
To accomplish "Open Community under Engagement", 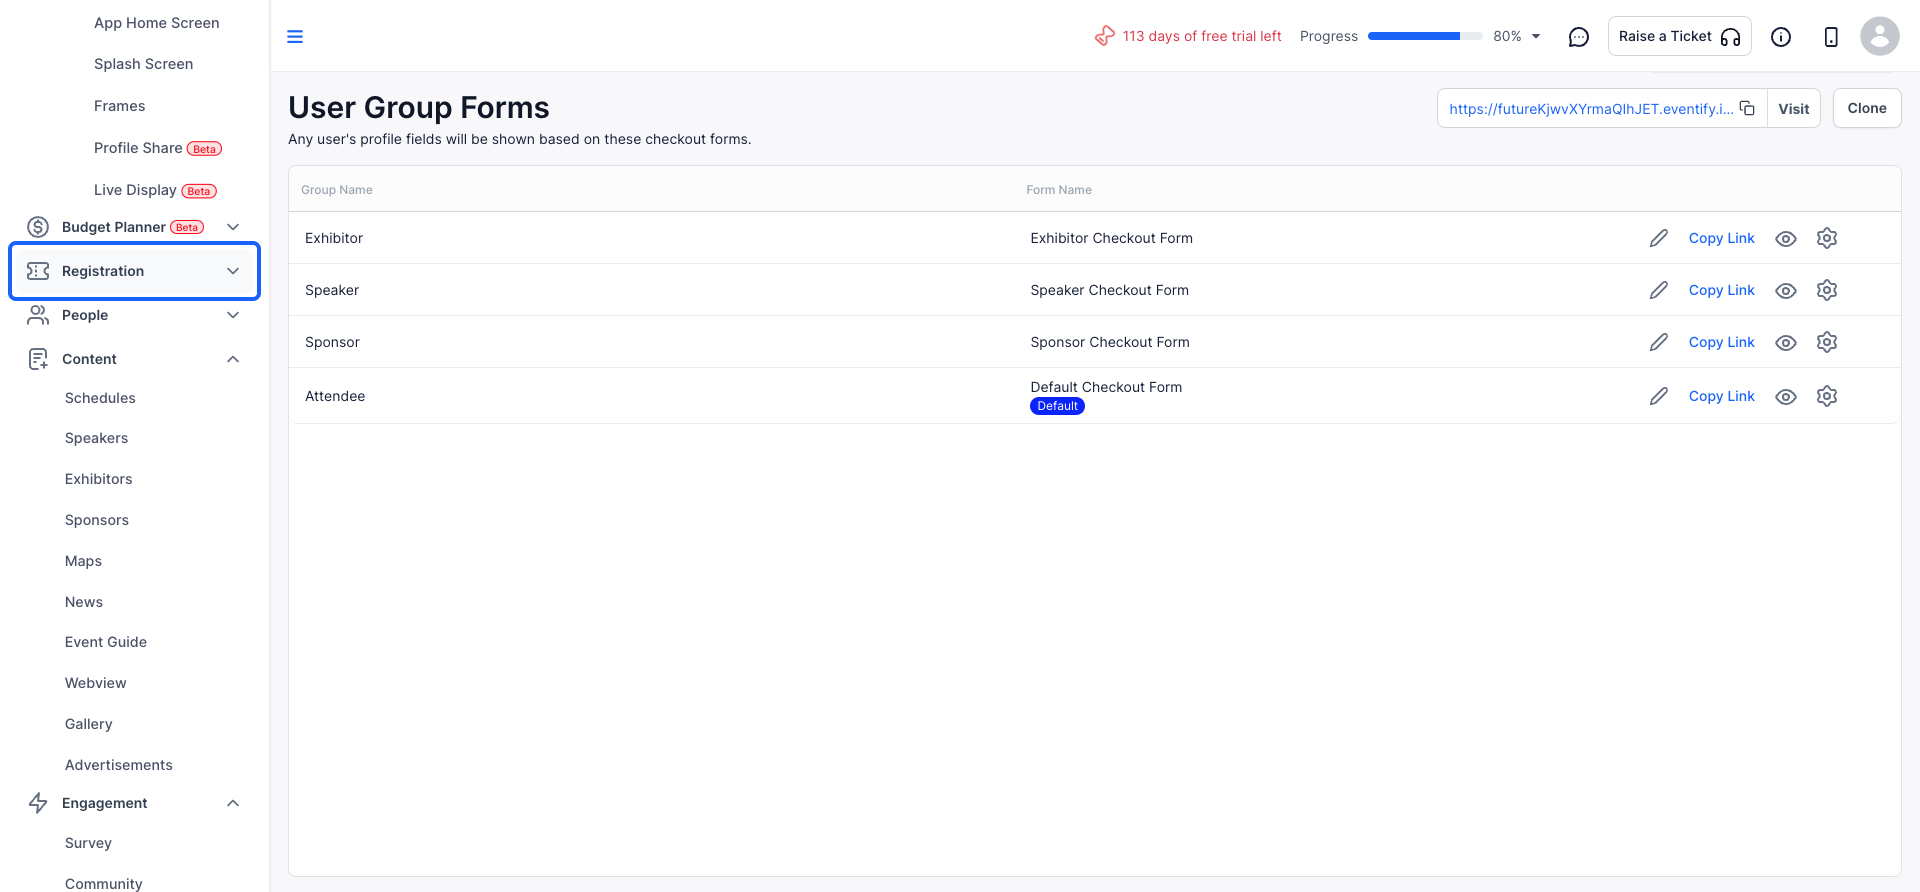I will [104, 883].
